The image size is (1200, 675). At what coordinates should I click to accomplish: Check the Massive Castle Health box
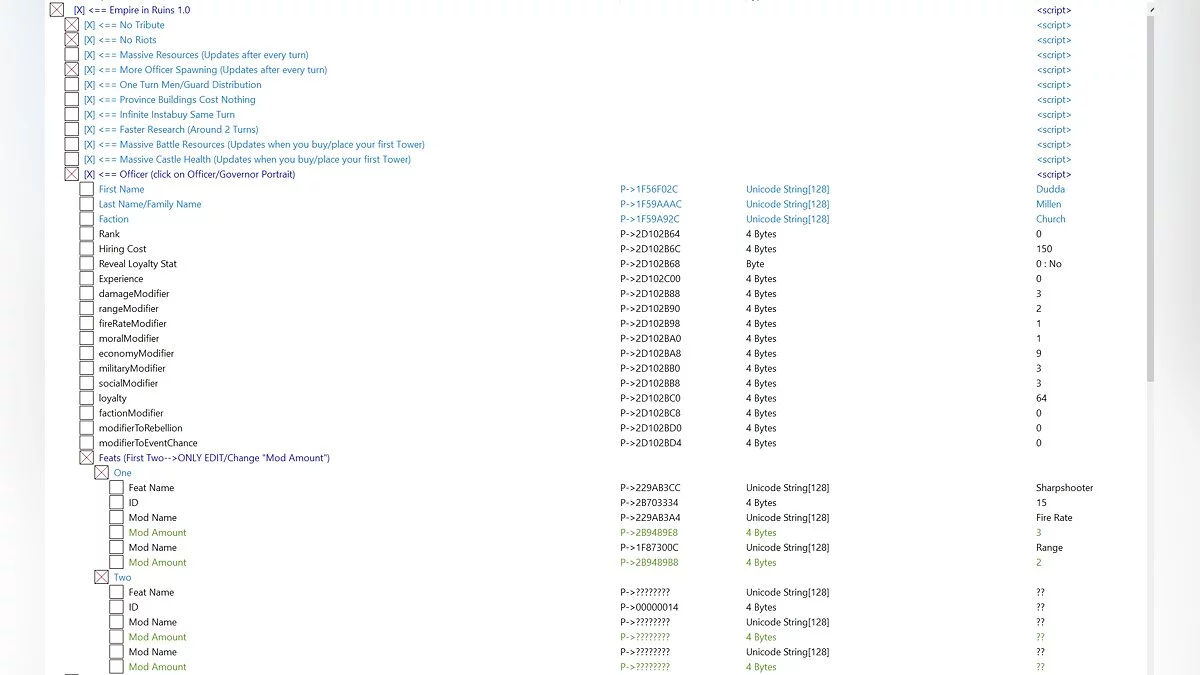click(72, 159)
